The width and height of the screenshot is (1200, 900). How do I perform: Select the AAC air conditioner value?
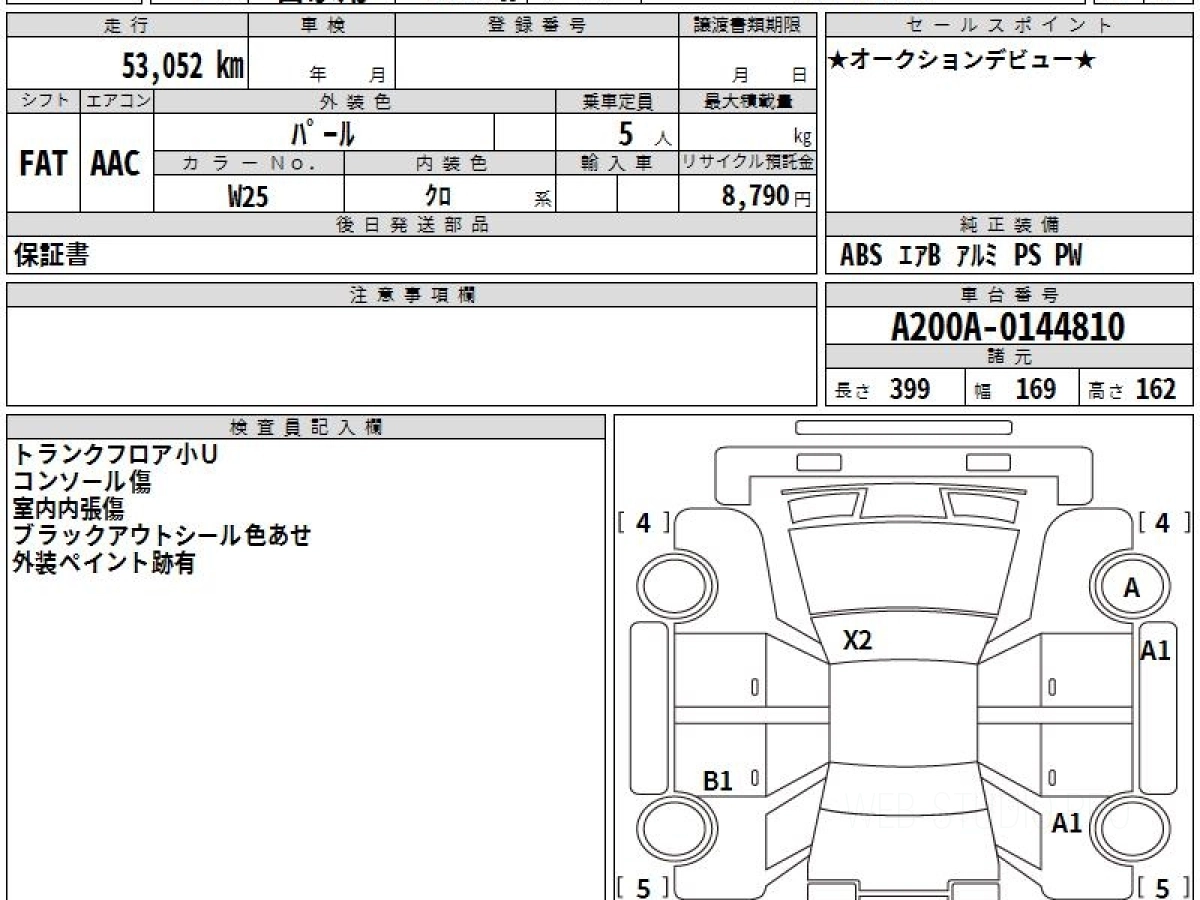[116, 164]
